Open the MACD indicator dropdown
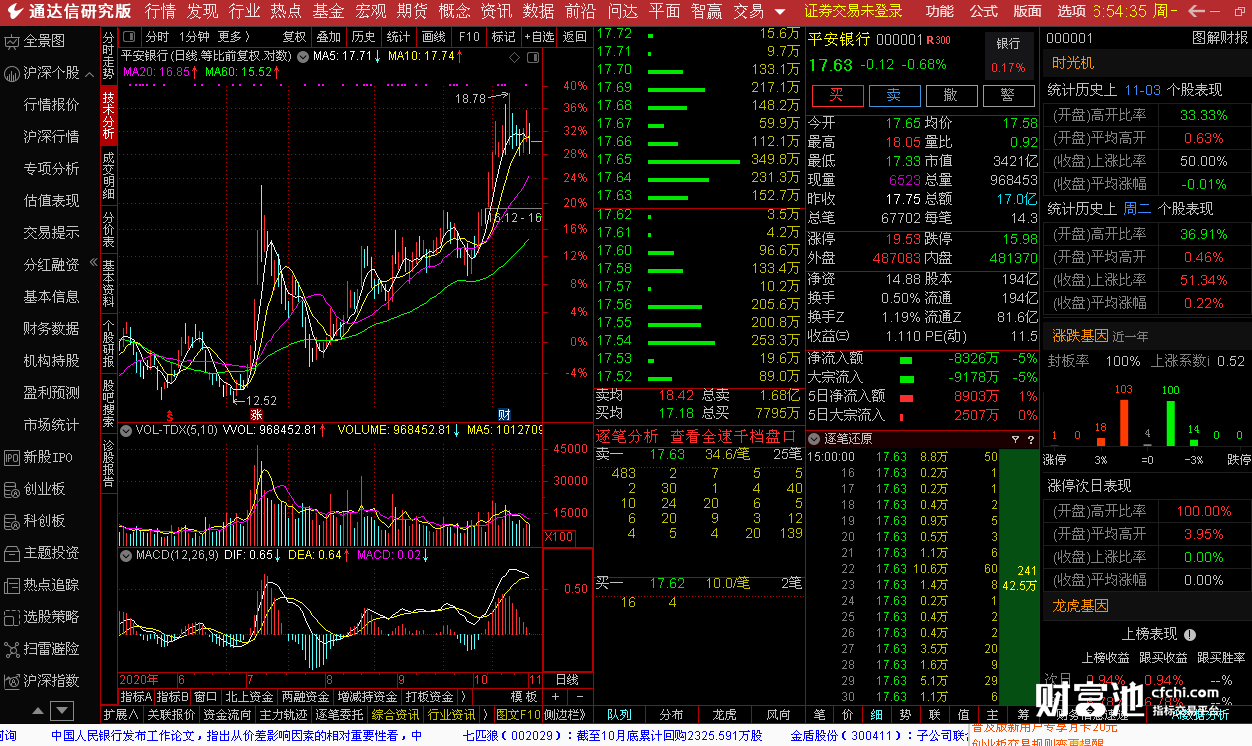Screen dimensions: 1252x746 pos(127,554)
